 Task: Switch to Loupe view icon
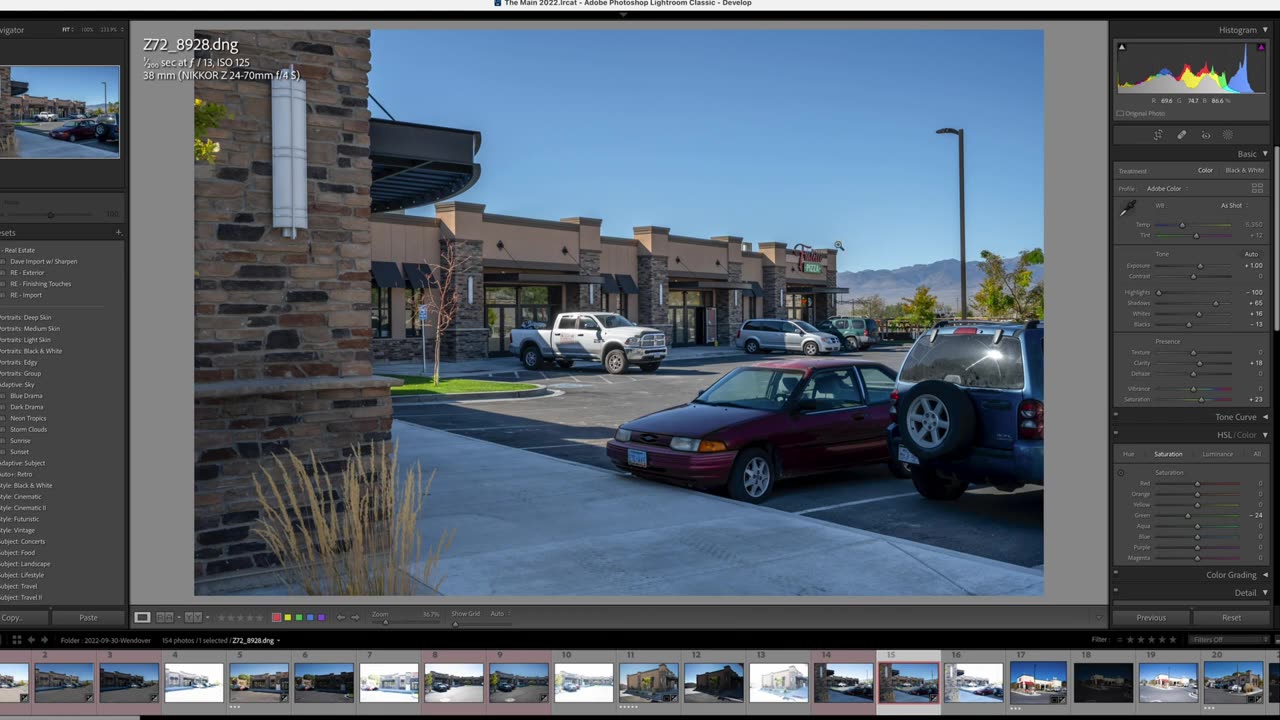(x=142, y=617)
